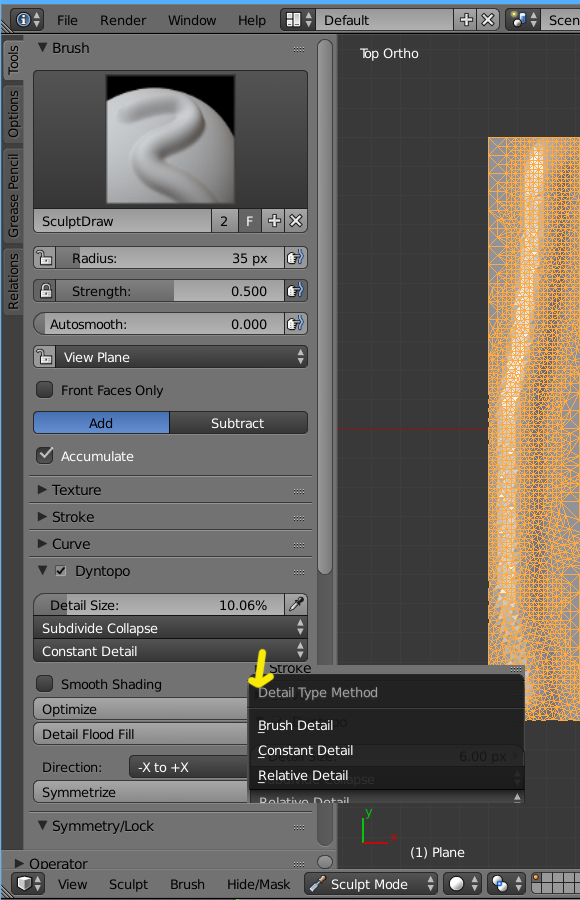Toggle Radius pressure sensitivity icon
The image size is (580, 900).
point(295,258)
